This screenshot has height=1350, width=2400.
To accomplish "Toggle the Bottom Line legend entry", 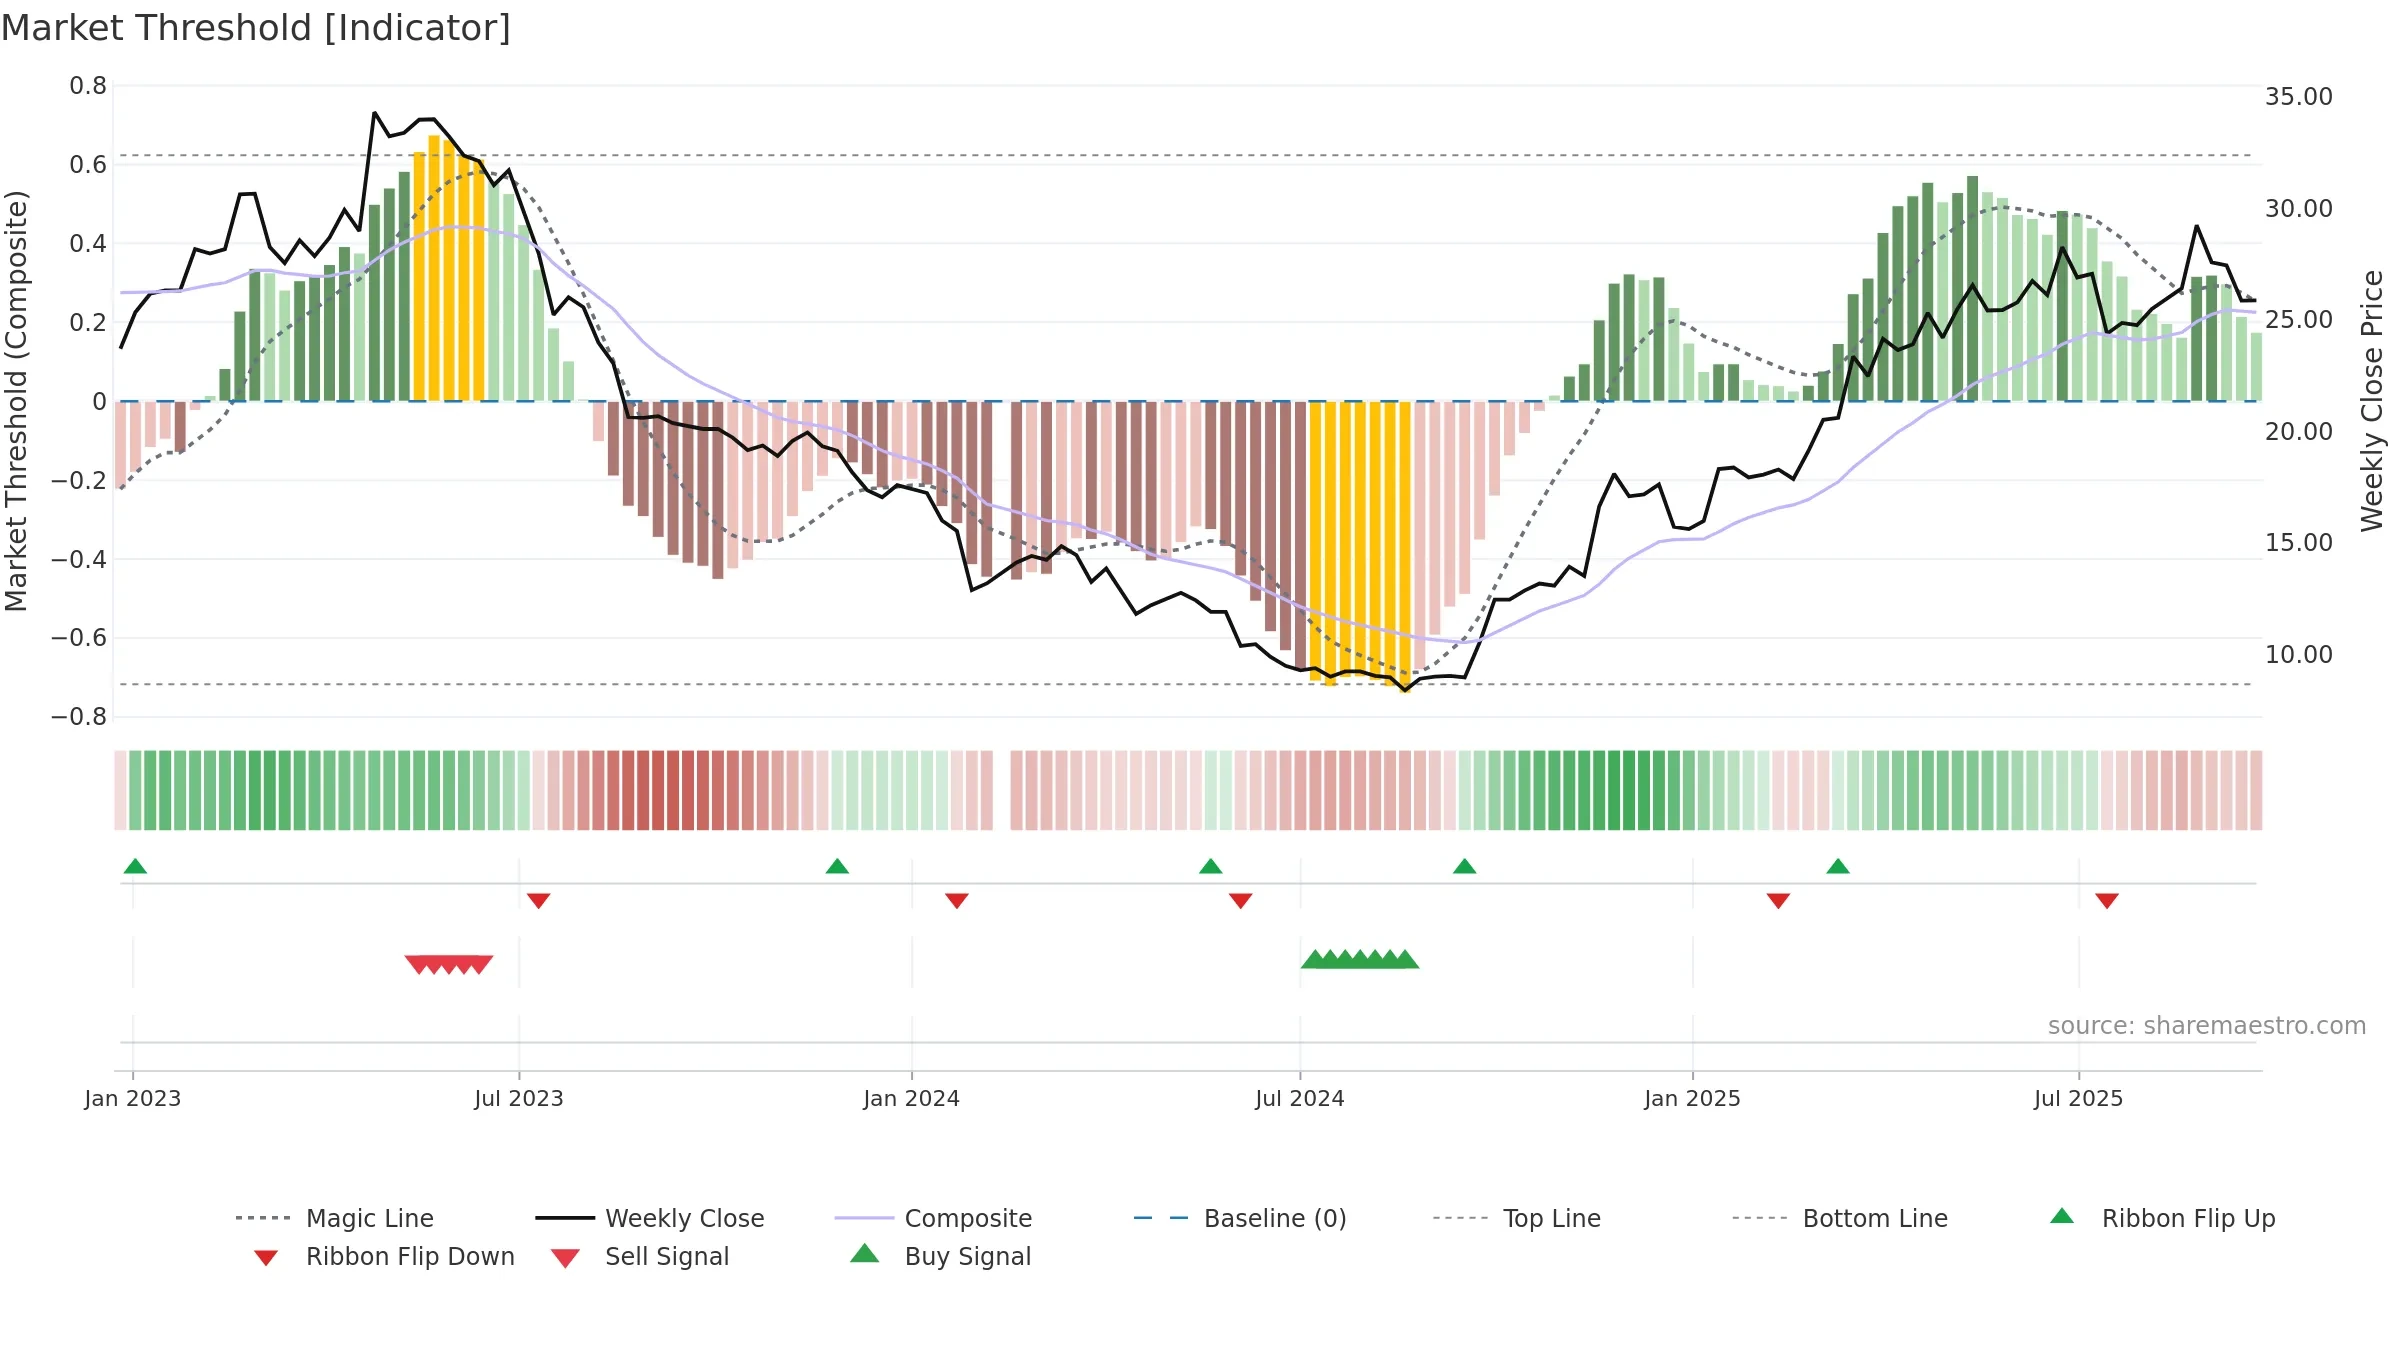I will coord(1840,1218).
